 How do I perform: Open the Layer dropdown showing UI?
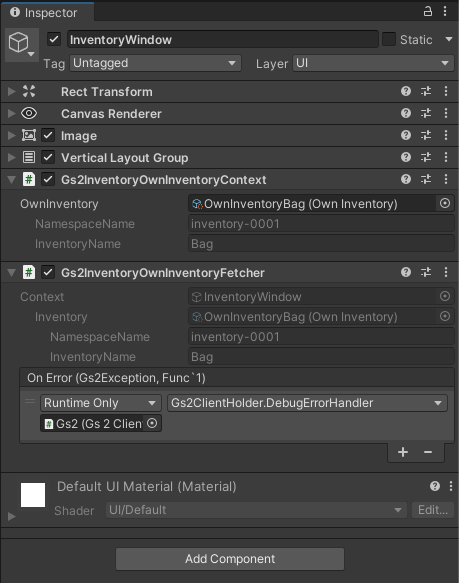(x=373, y=63)
